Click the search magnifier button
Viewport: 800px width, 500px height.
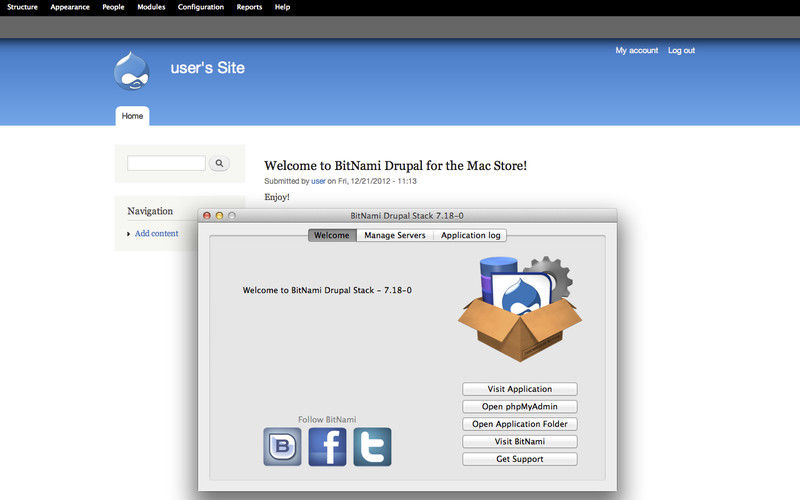coord(219,163)
